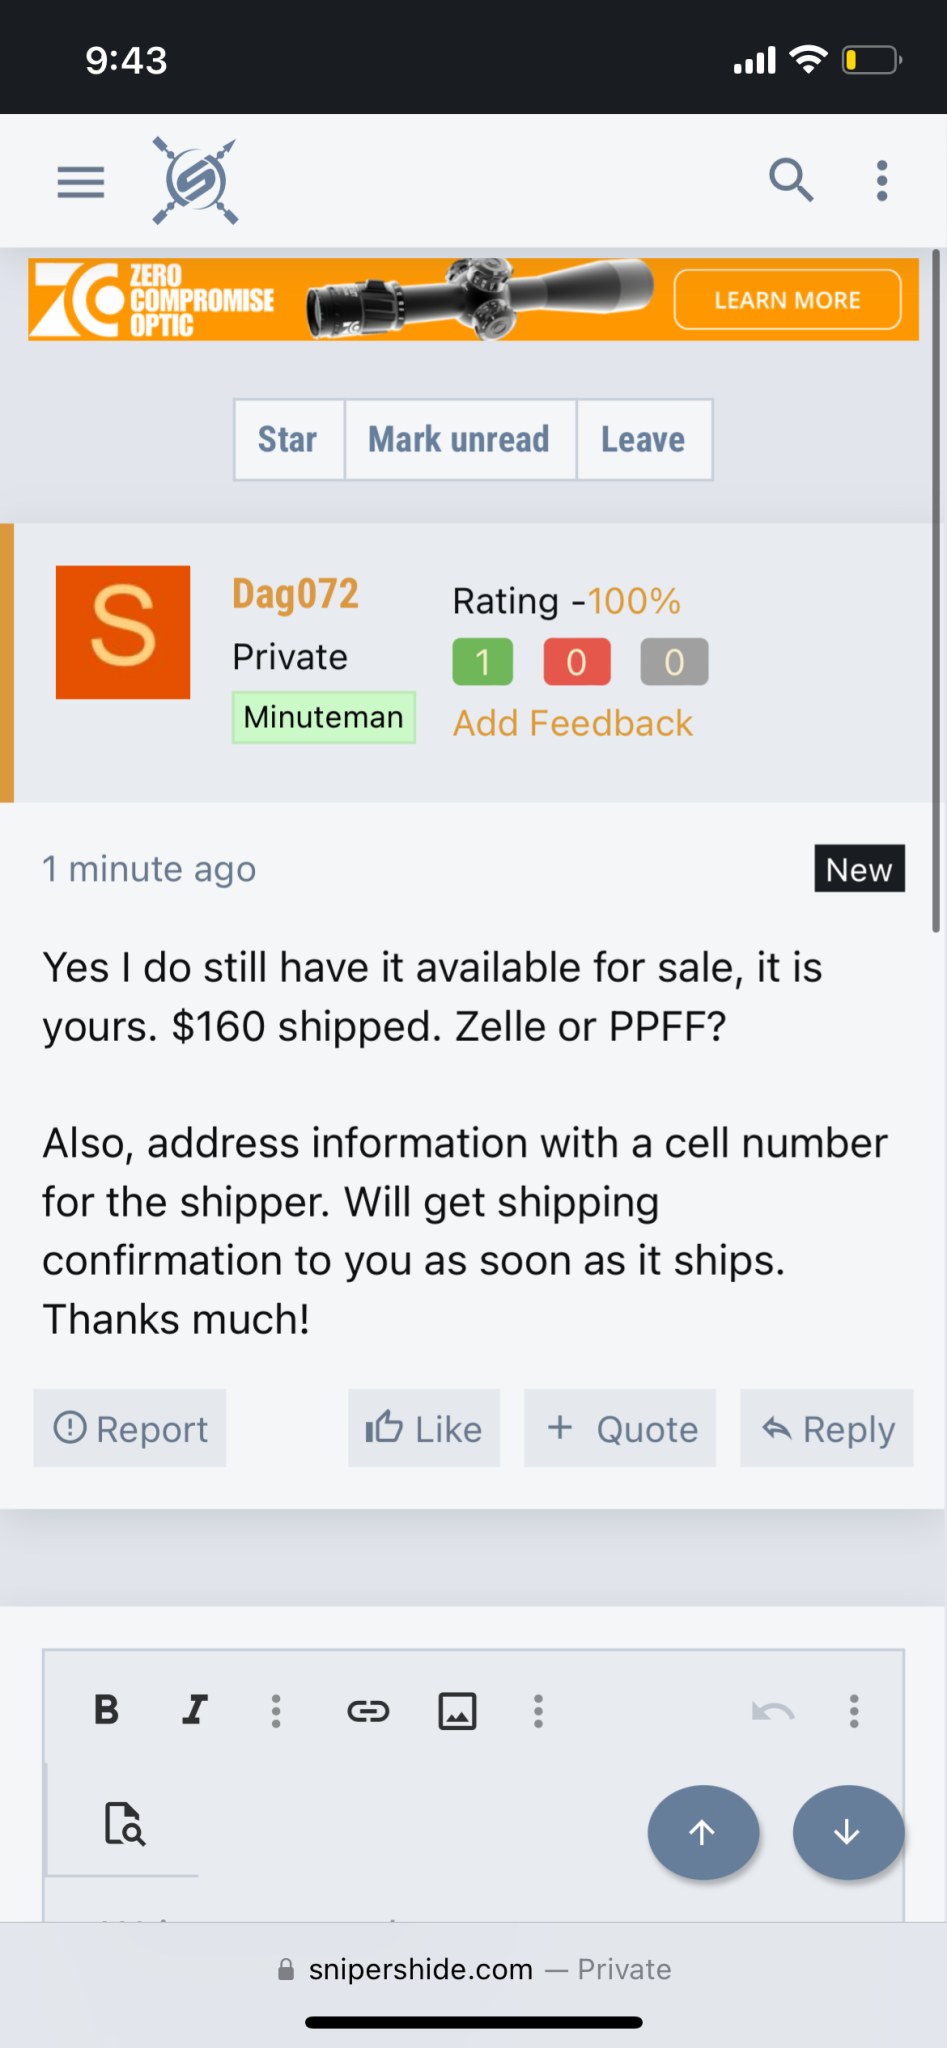Click Learn More on the ZCO banner

click(x=787, y=300)
